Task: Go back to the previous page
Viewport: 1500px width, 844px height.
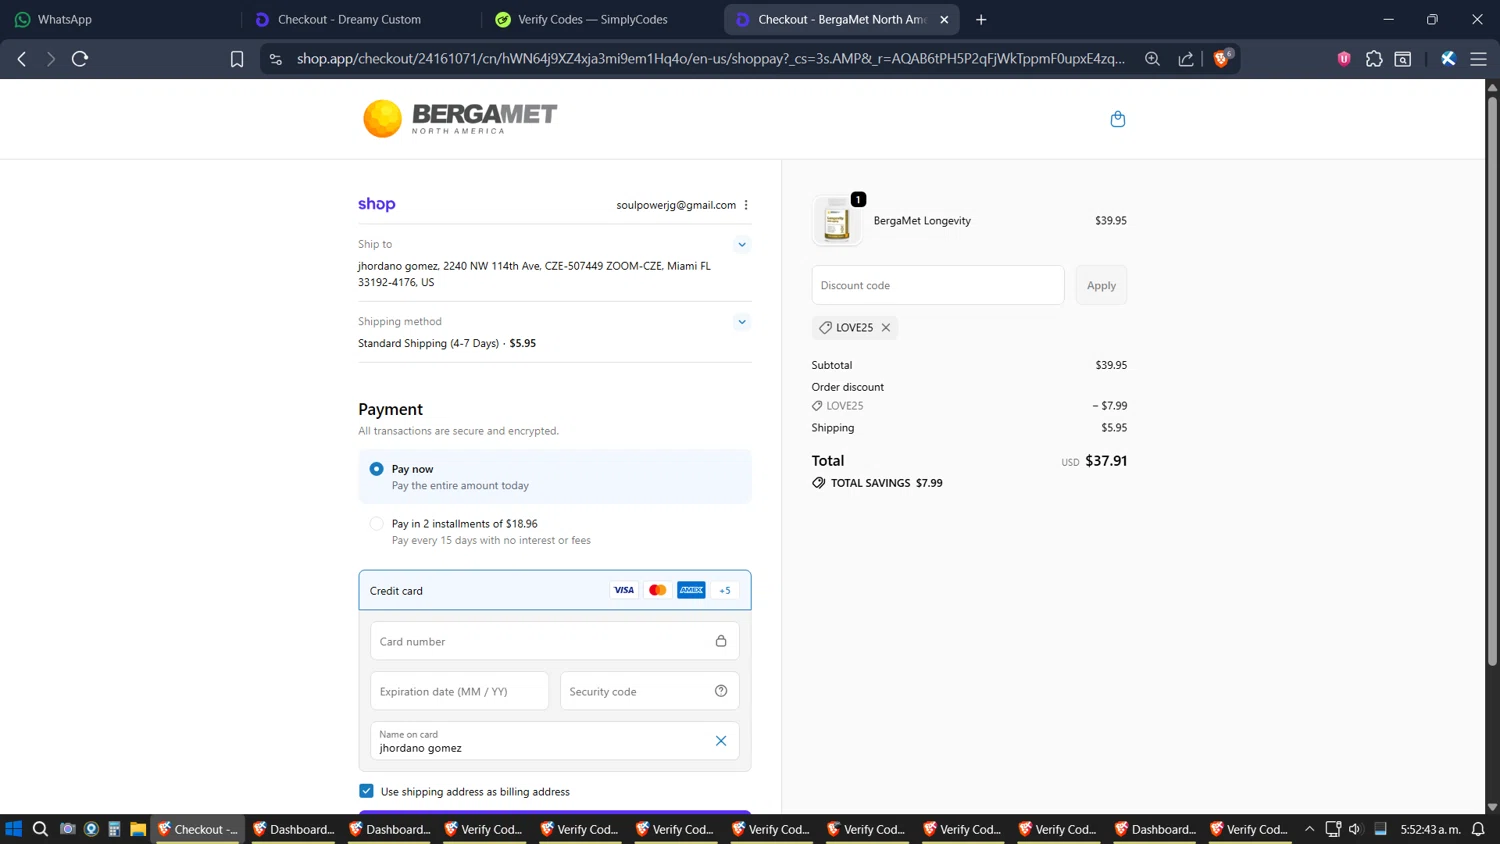Action: pyautogui.click(x=22, y=59)
